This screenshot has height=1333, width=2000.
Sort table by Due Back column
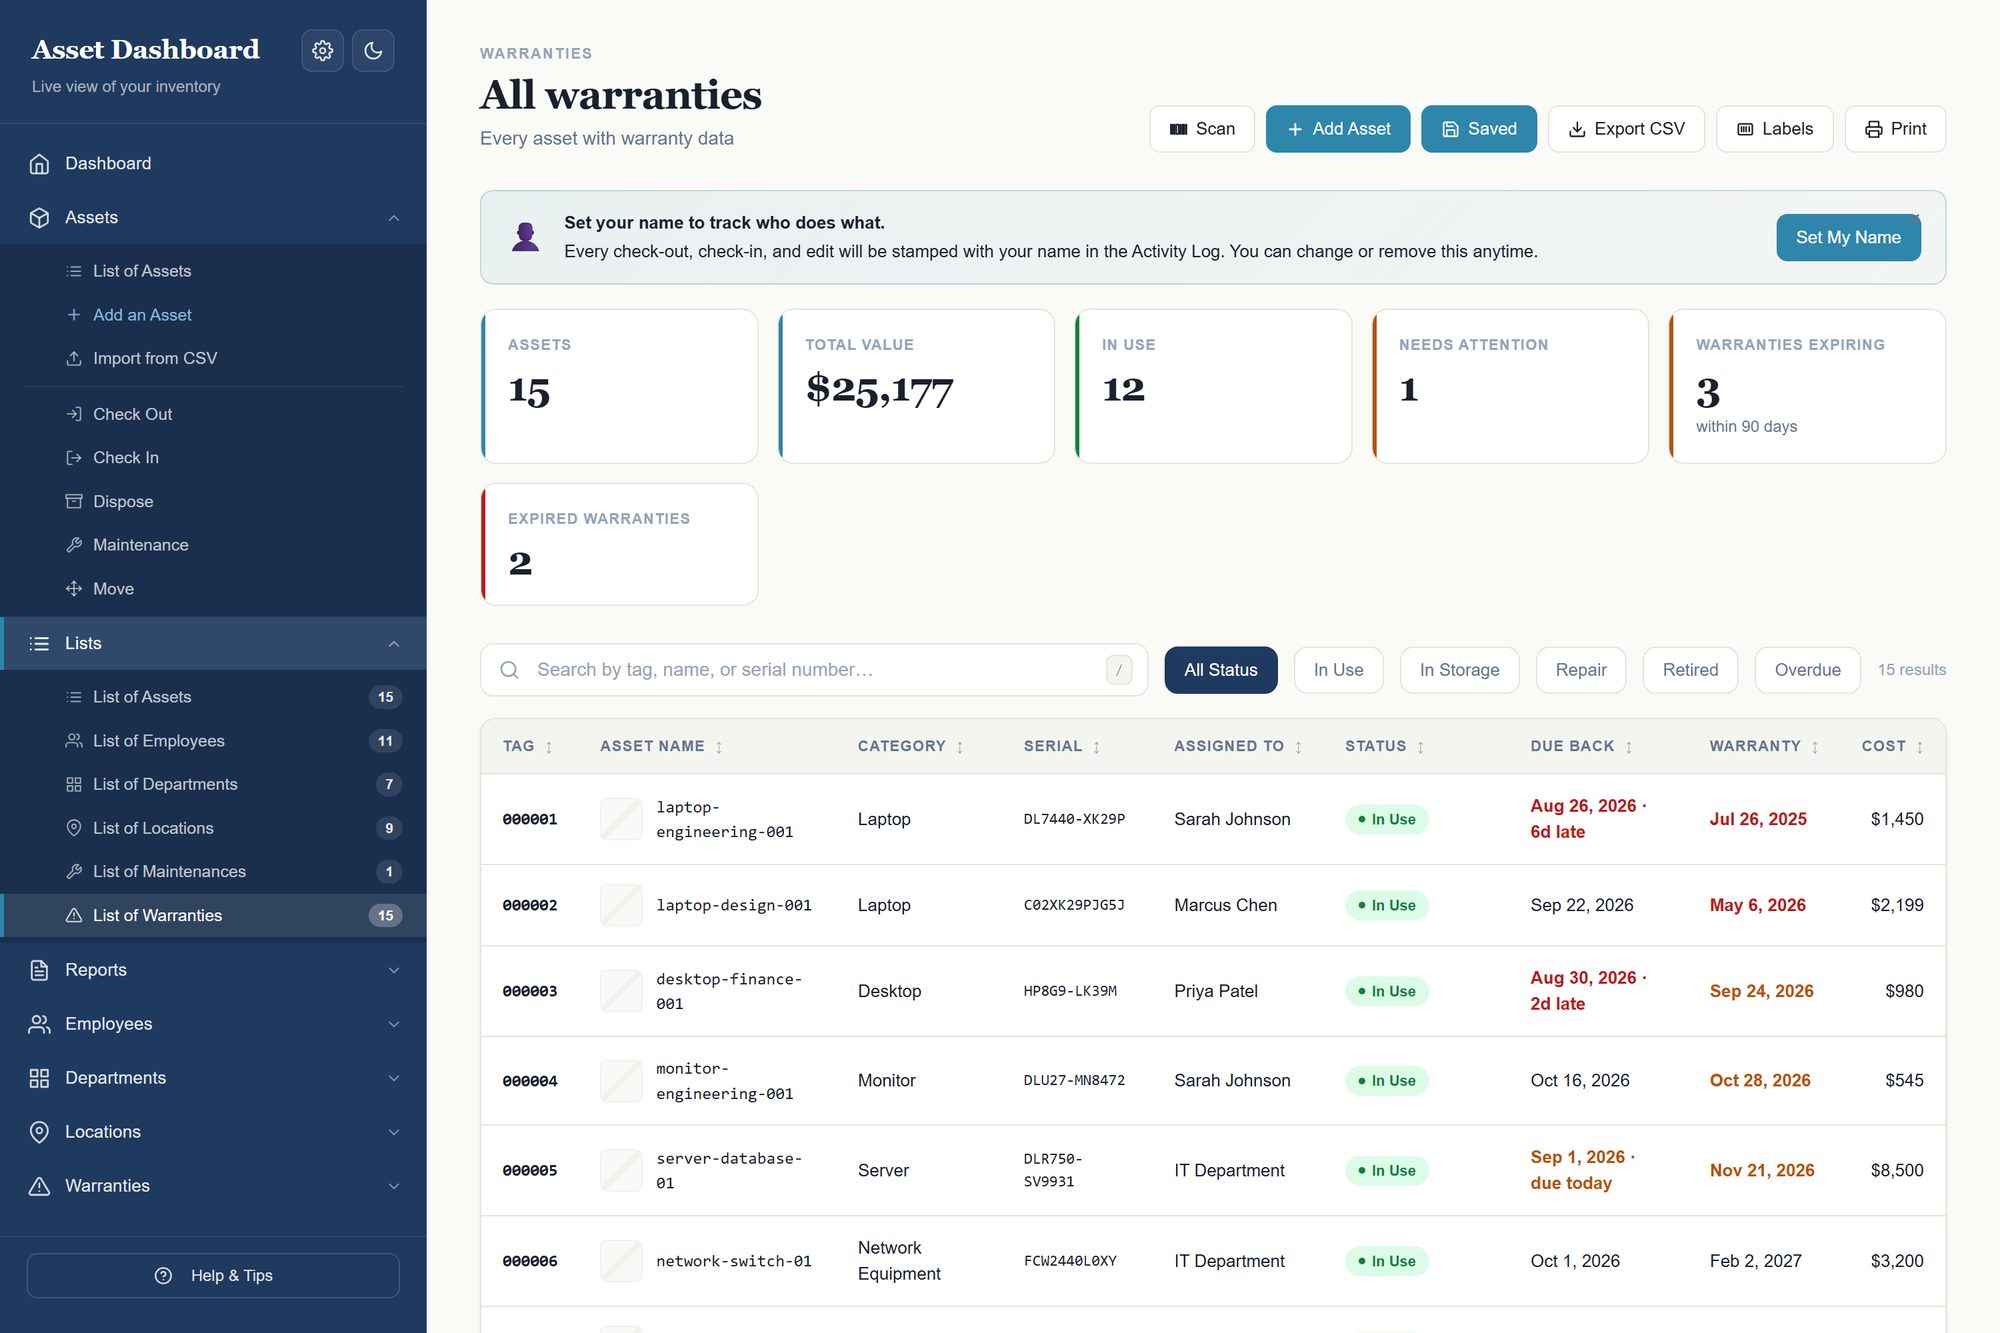point(1581,747)
